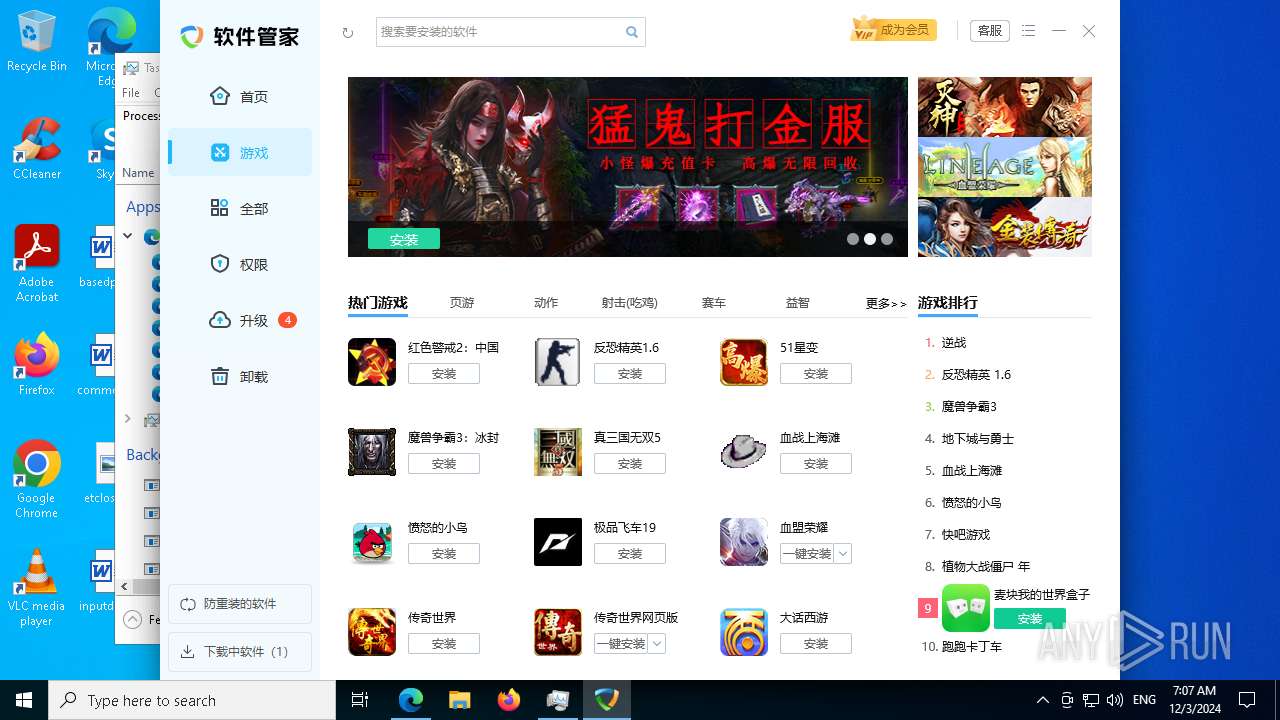
Task: Open the Lineage banner thumbnail
Action: click(1005, 167)
